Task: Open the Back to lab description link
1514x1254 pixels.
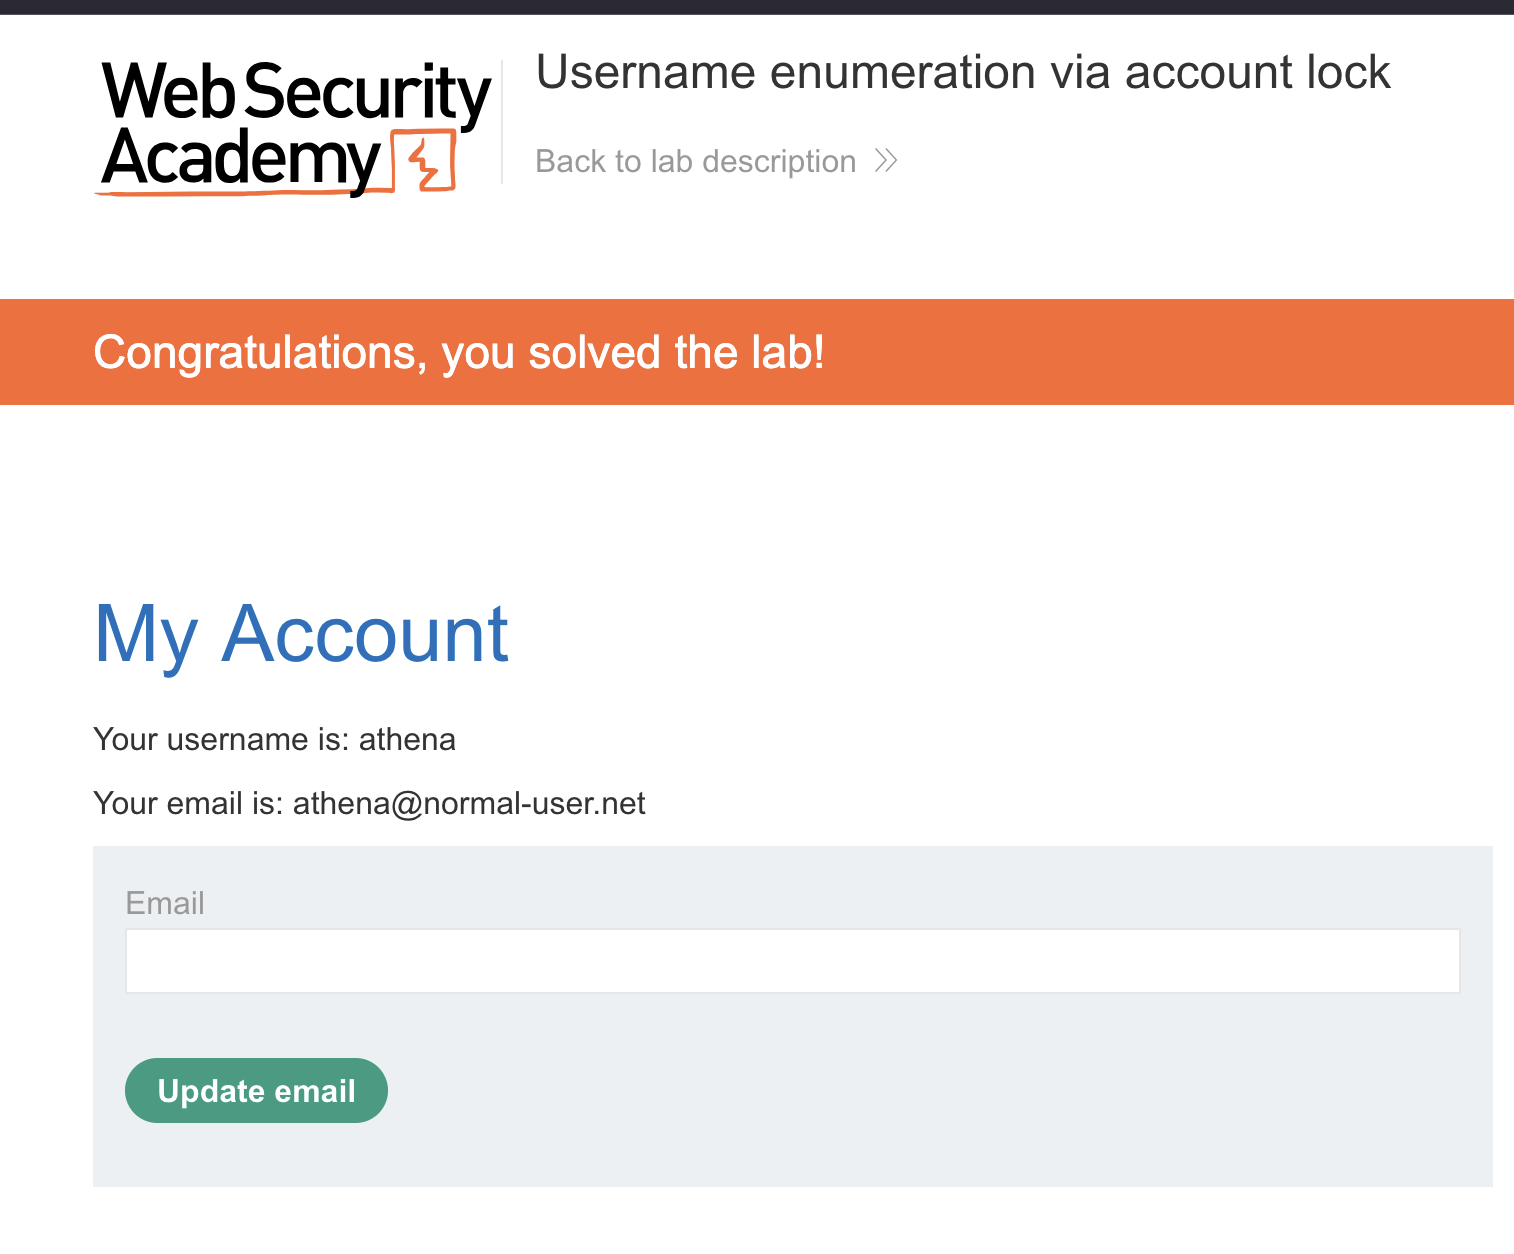Action: point(695,161)
